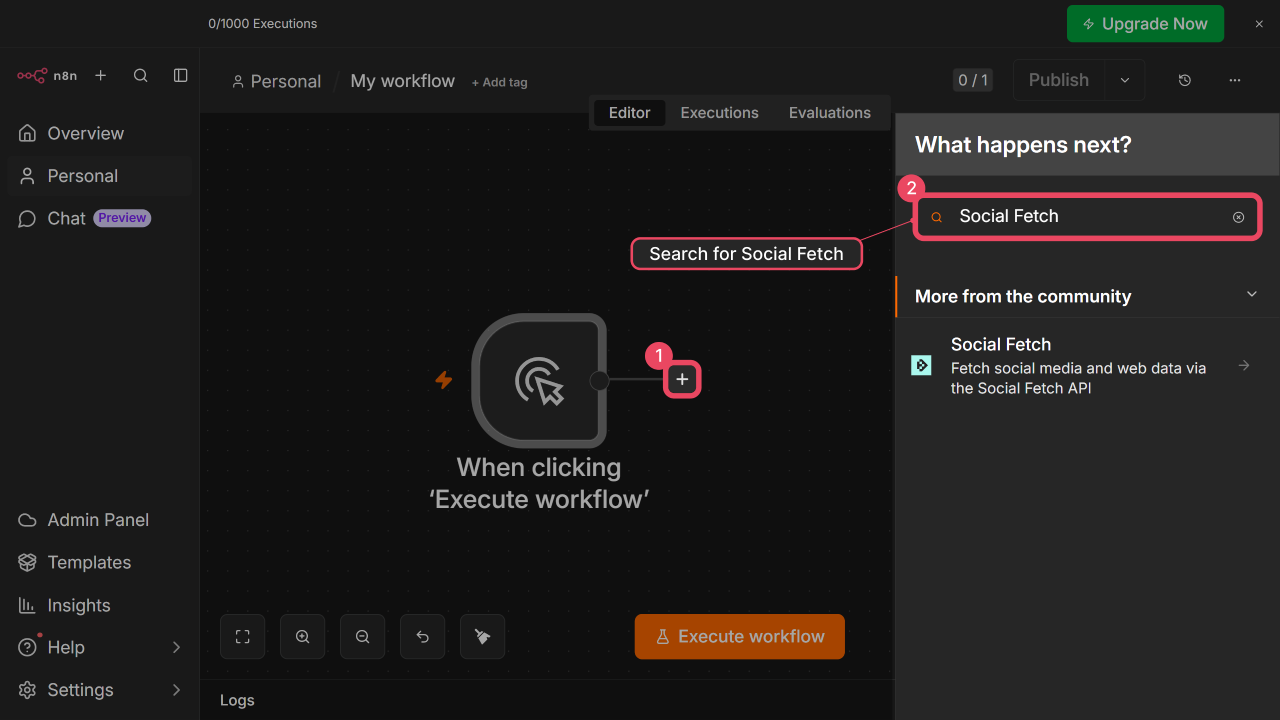The width and height of the screenshot is (1280, 720).
Task: Select the manual trigger node
Action: [x=539, y=380]
